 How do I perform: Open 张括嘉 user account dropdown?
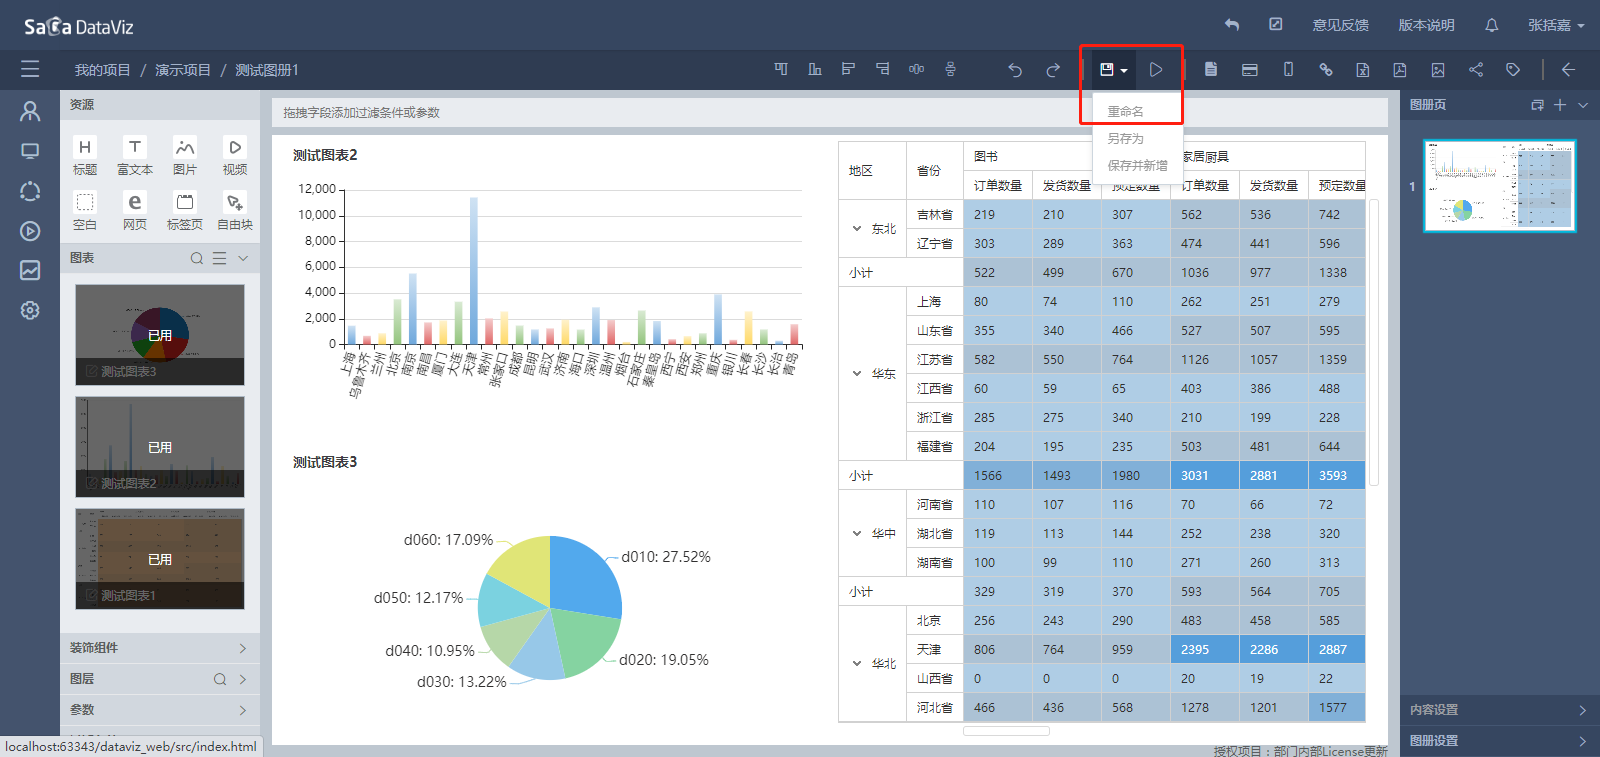[1555, 25]
